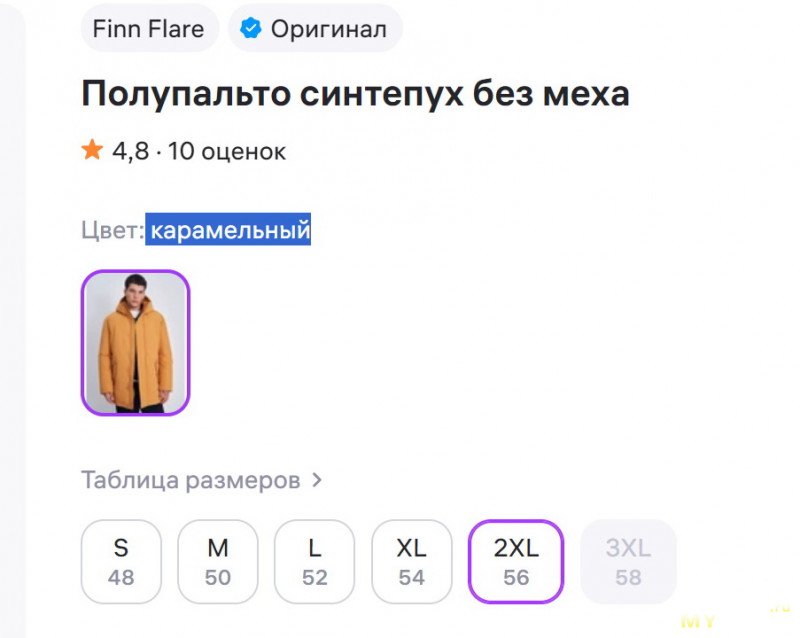The height and width of the screenshot is (638, 800).
Task: Click the Цвет label
Action: tap(112, 230)
